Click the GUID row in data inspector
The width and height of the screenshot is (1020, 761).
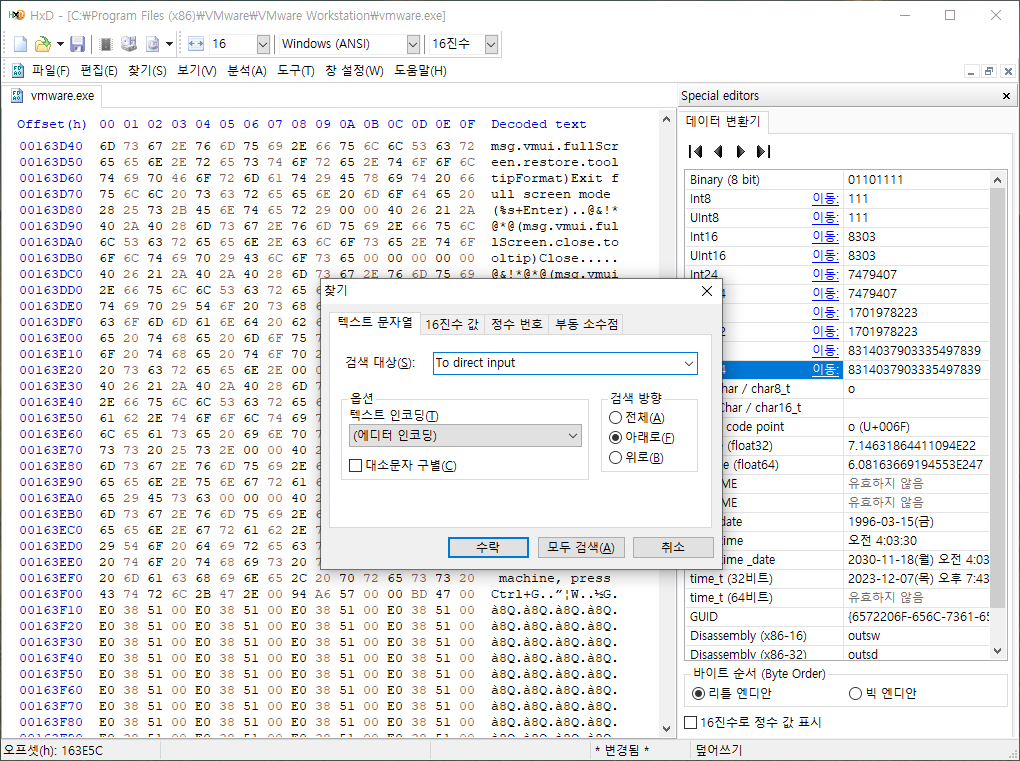[x=838, y=617]
